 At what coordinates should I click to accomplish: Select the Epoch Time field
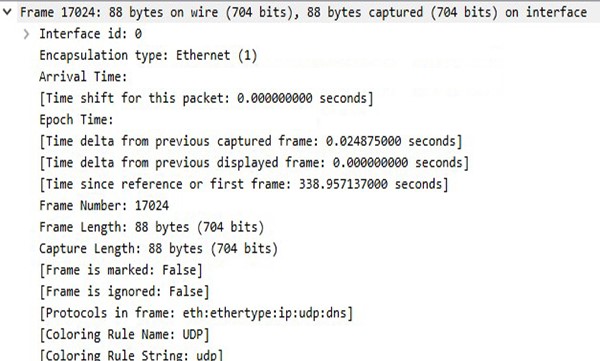76,120
